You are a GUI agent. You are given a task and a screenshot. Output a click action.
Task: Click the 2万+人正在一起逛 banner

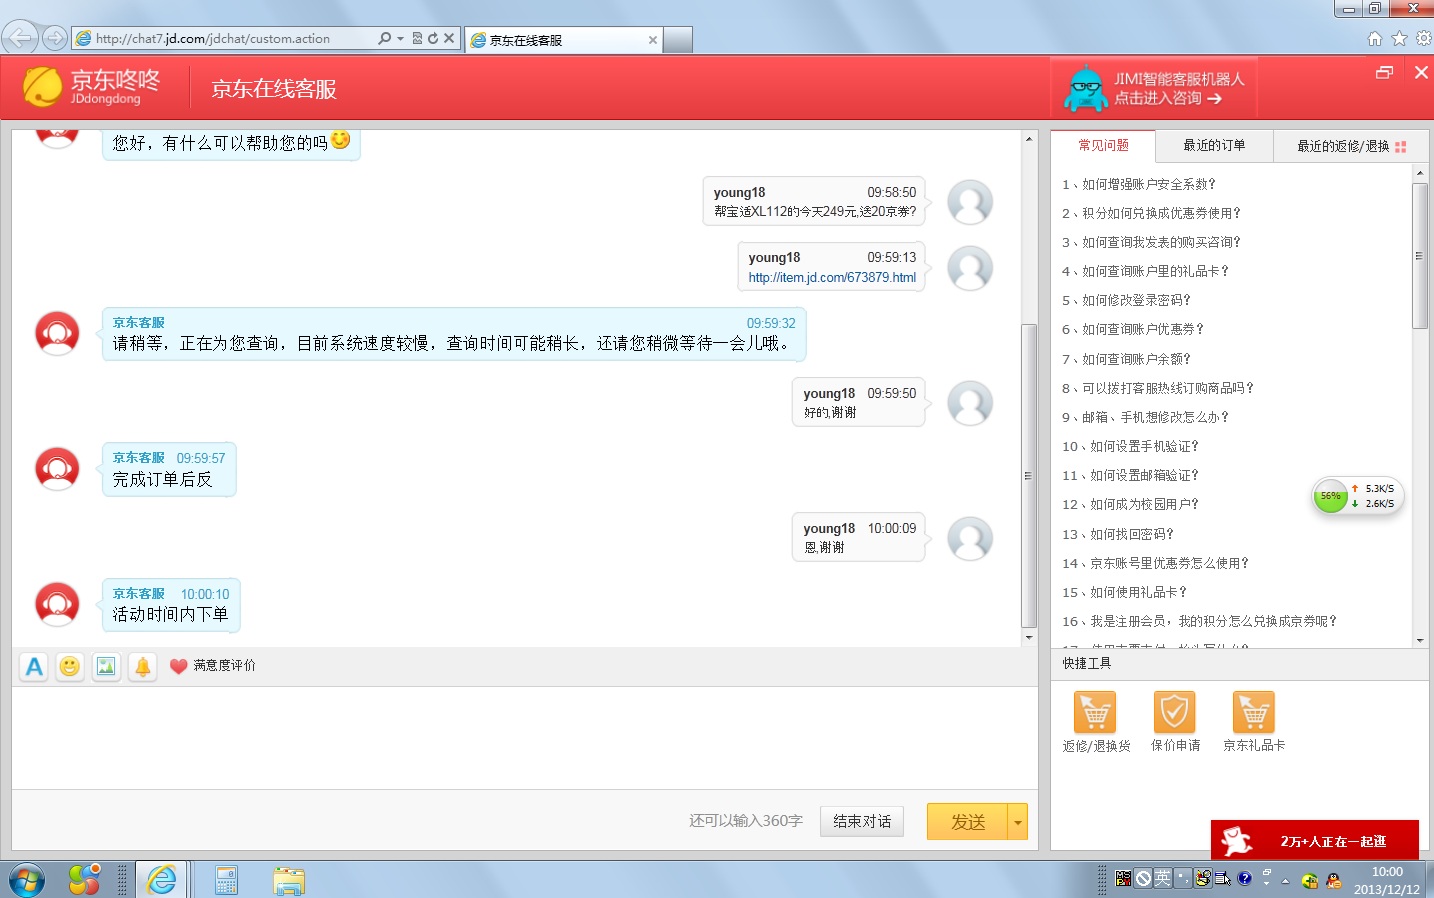pos(1315,840)
